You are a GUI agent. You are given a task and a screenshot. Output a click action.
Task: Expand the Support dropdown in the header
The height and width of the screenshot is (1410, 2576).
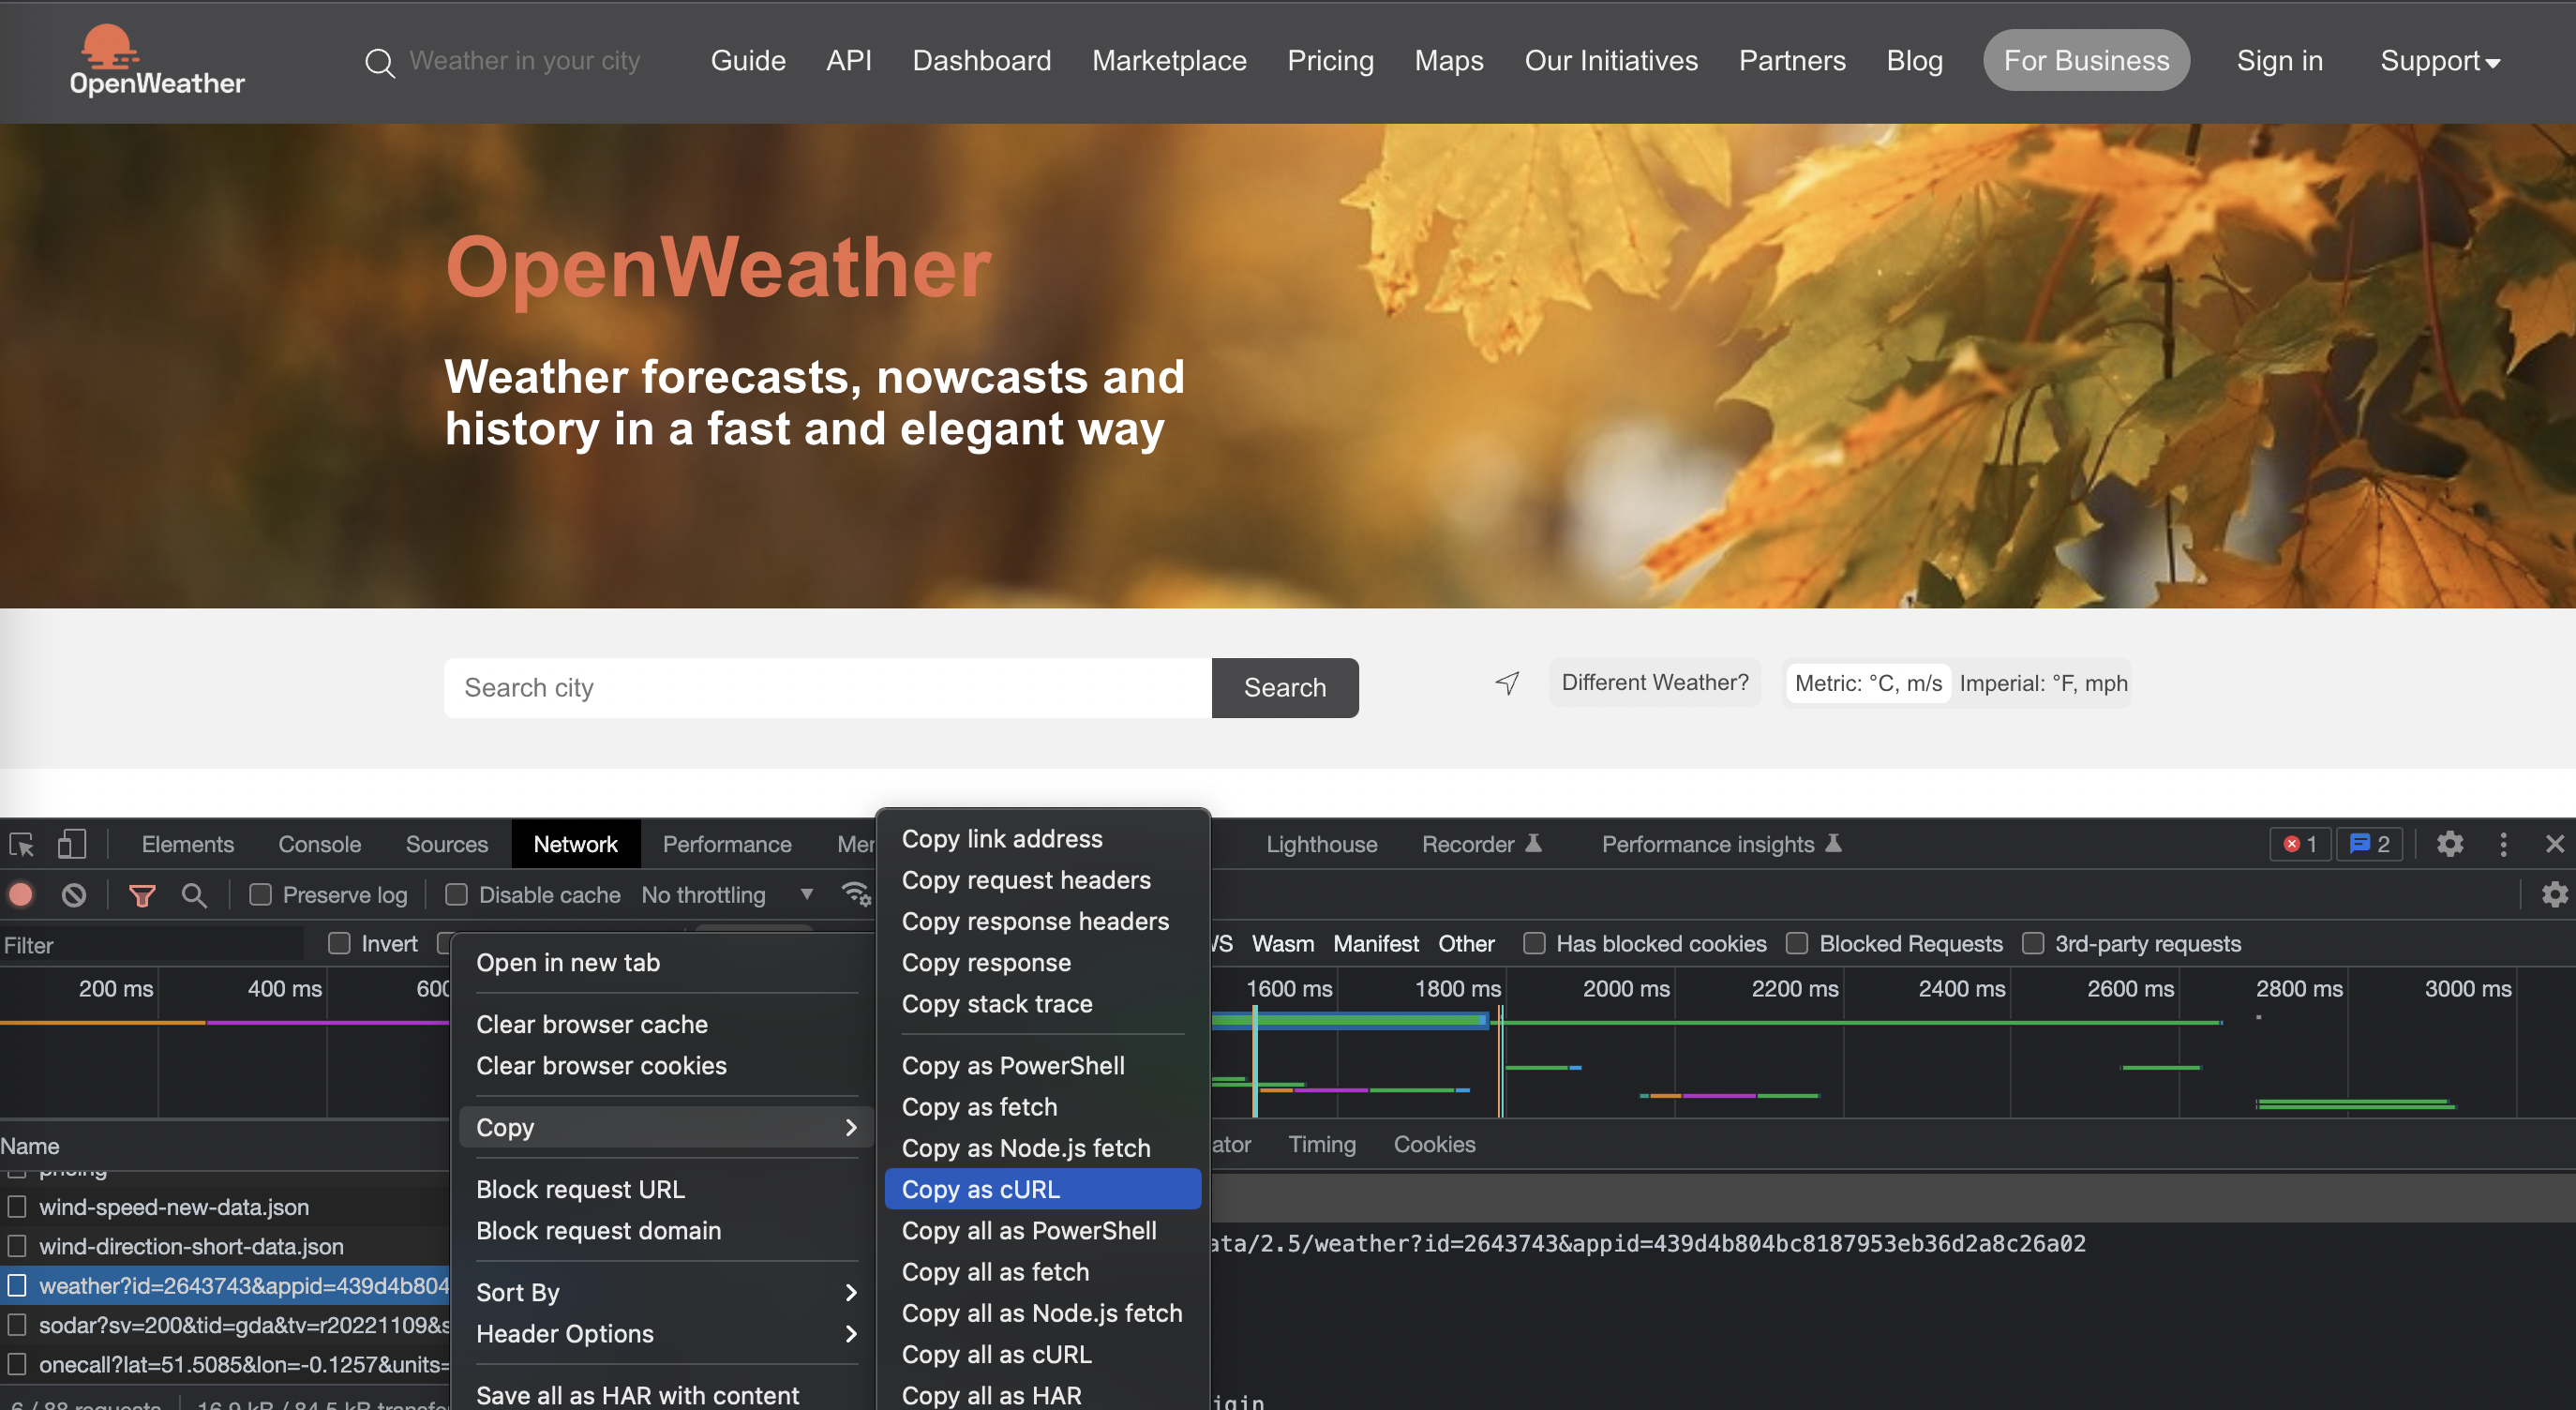click(2440, 61)
